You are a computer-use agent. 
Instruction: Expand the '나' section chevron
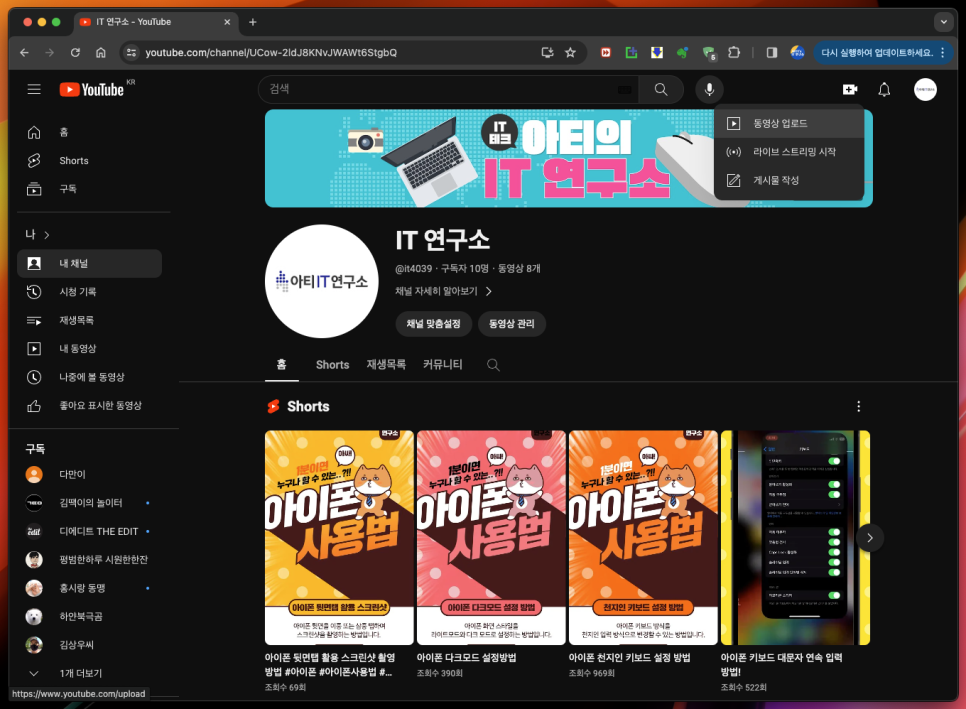click(x=47, y=235)
